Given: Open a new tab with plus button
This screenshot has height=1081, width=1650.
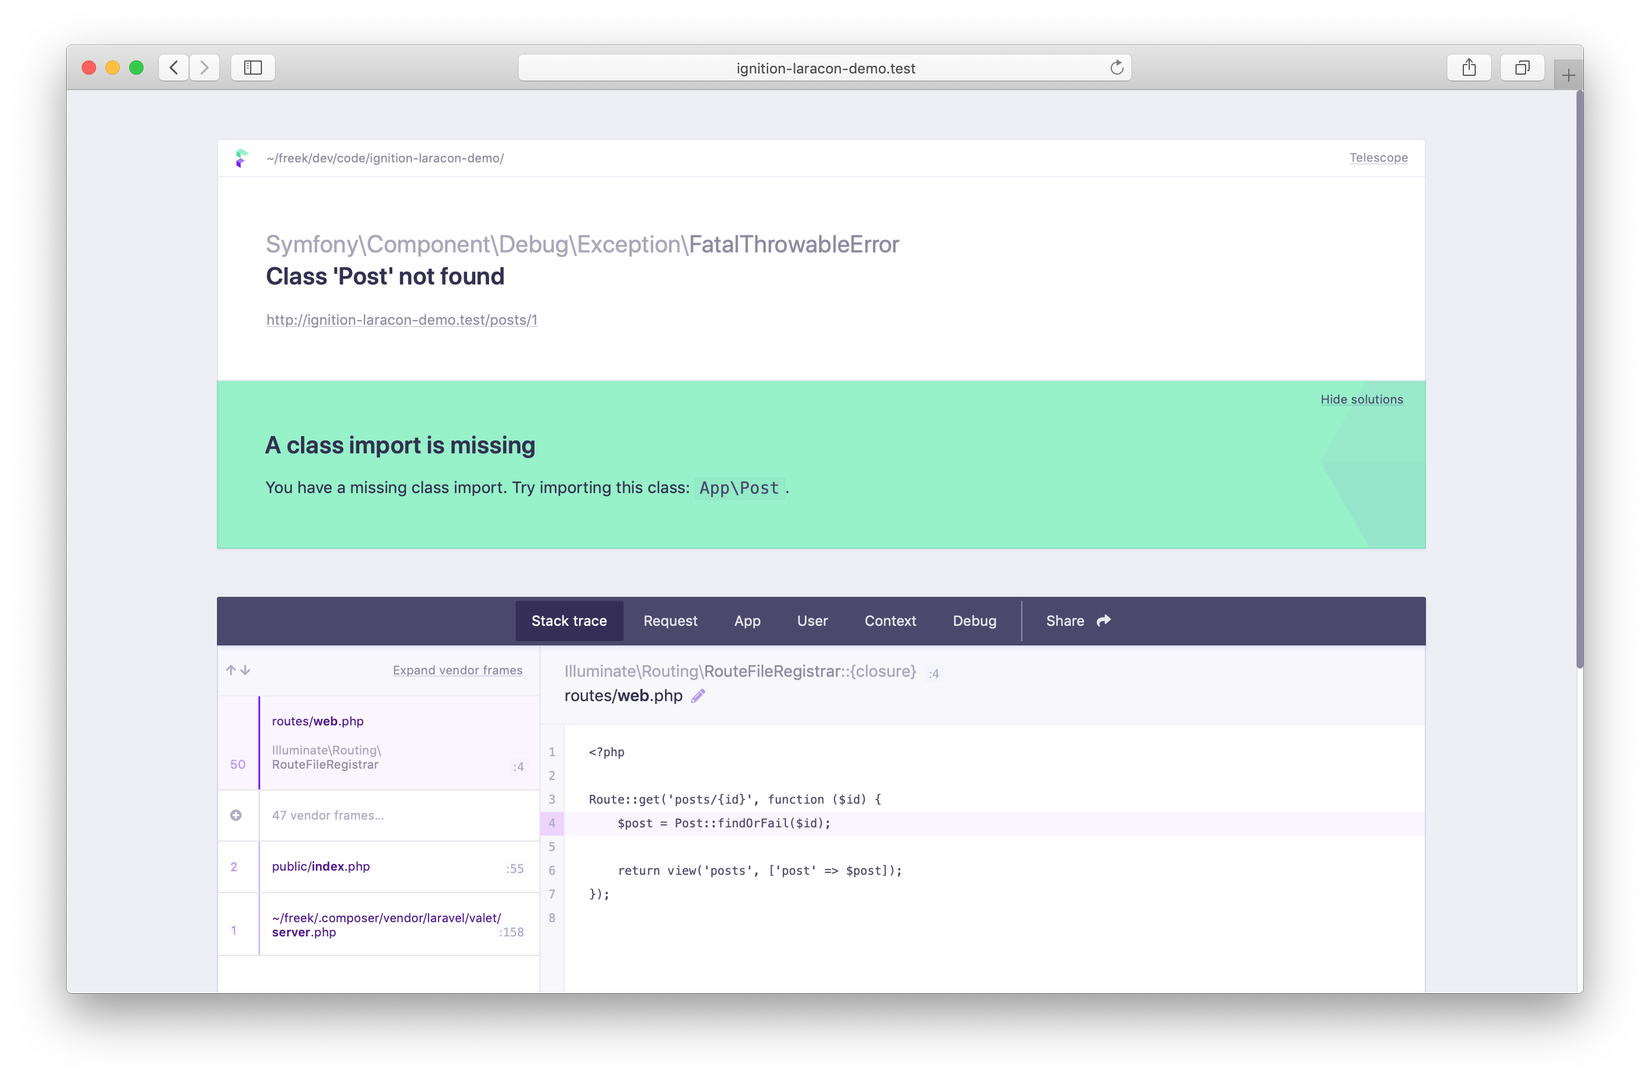Looking at the screenshot, I should click(1568, 75).
